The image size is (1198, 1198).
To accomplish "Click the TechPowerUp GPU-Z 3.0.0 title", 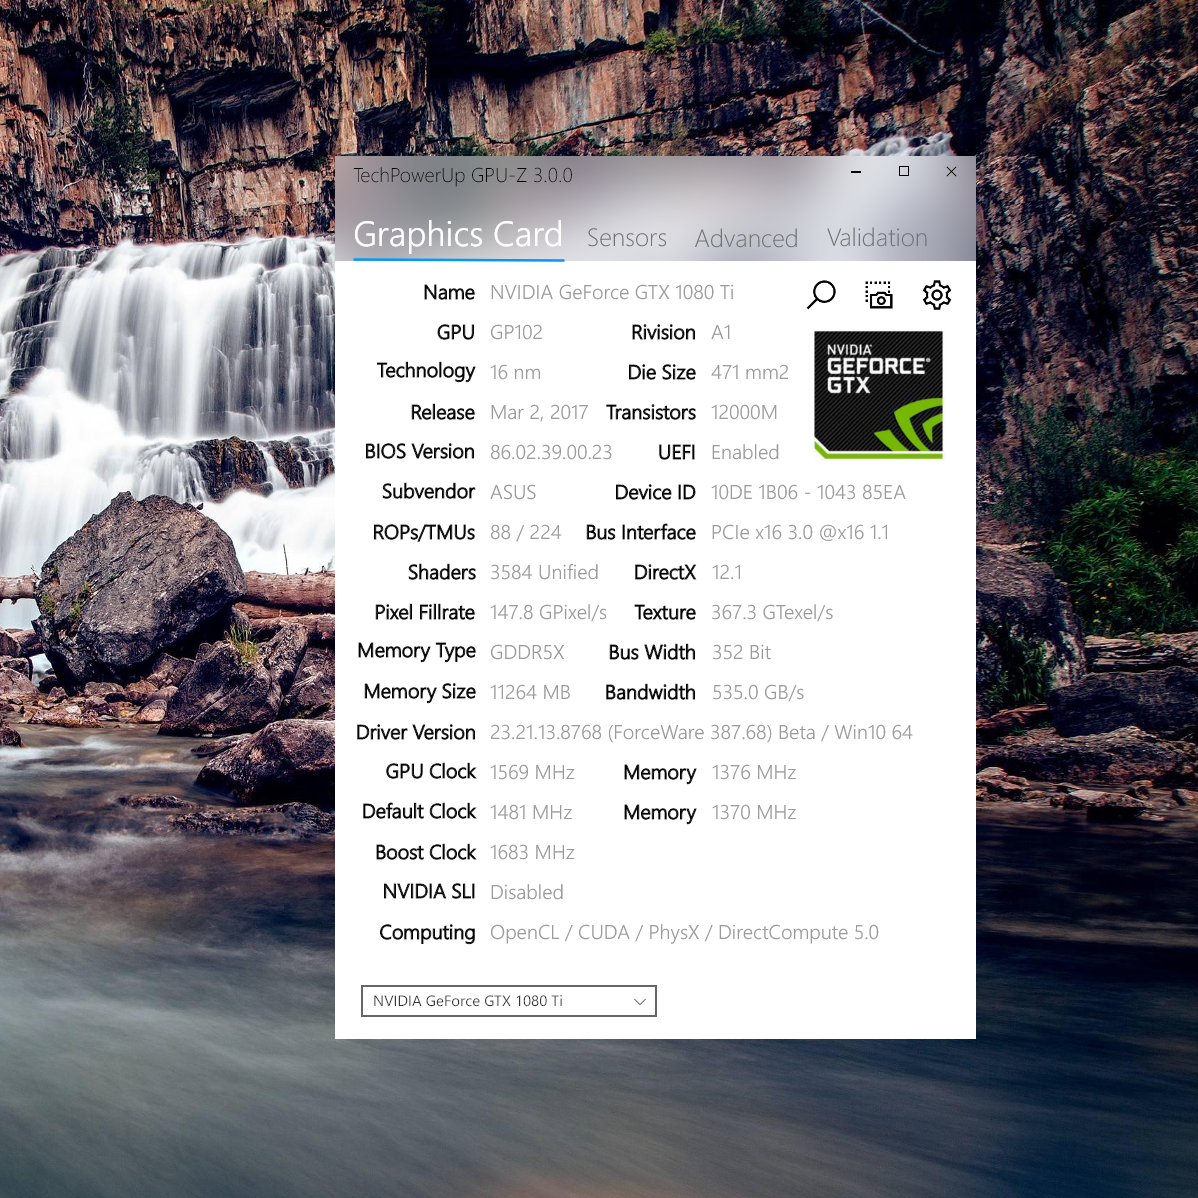I will click(463, 176).
